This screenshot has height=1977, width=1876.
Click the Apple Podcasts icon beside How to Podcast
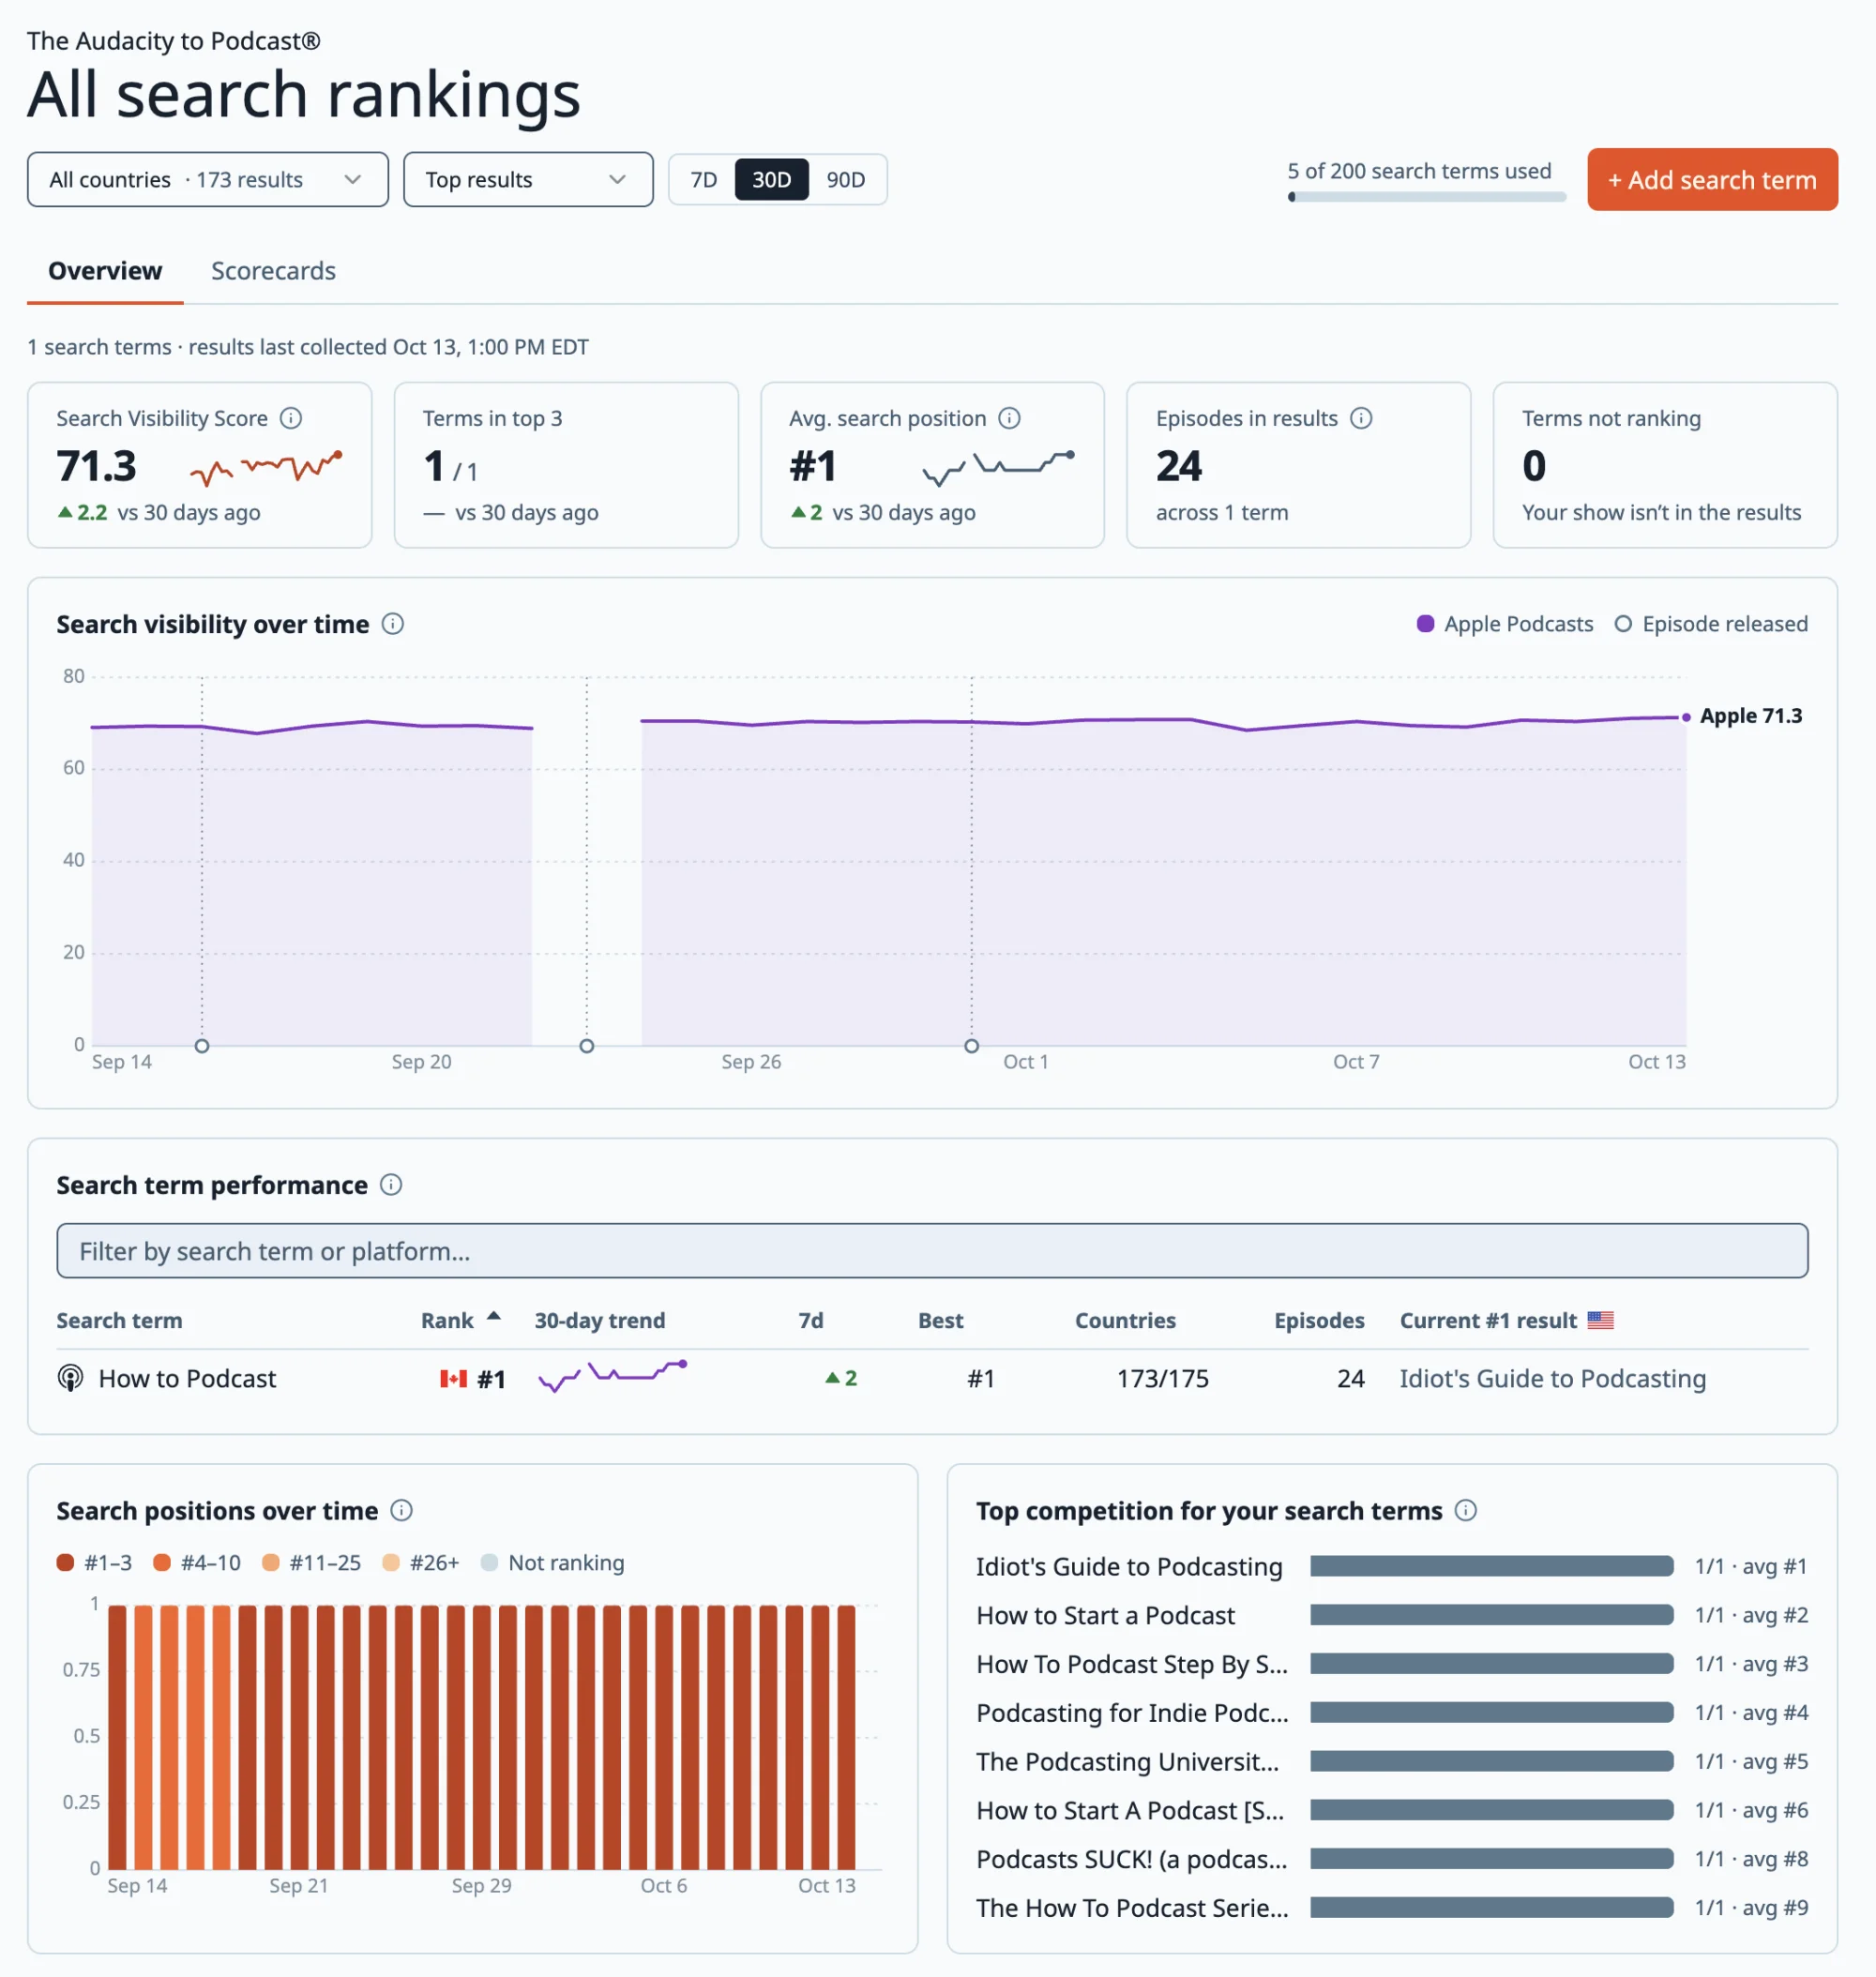(70, 1379)
